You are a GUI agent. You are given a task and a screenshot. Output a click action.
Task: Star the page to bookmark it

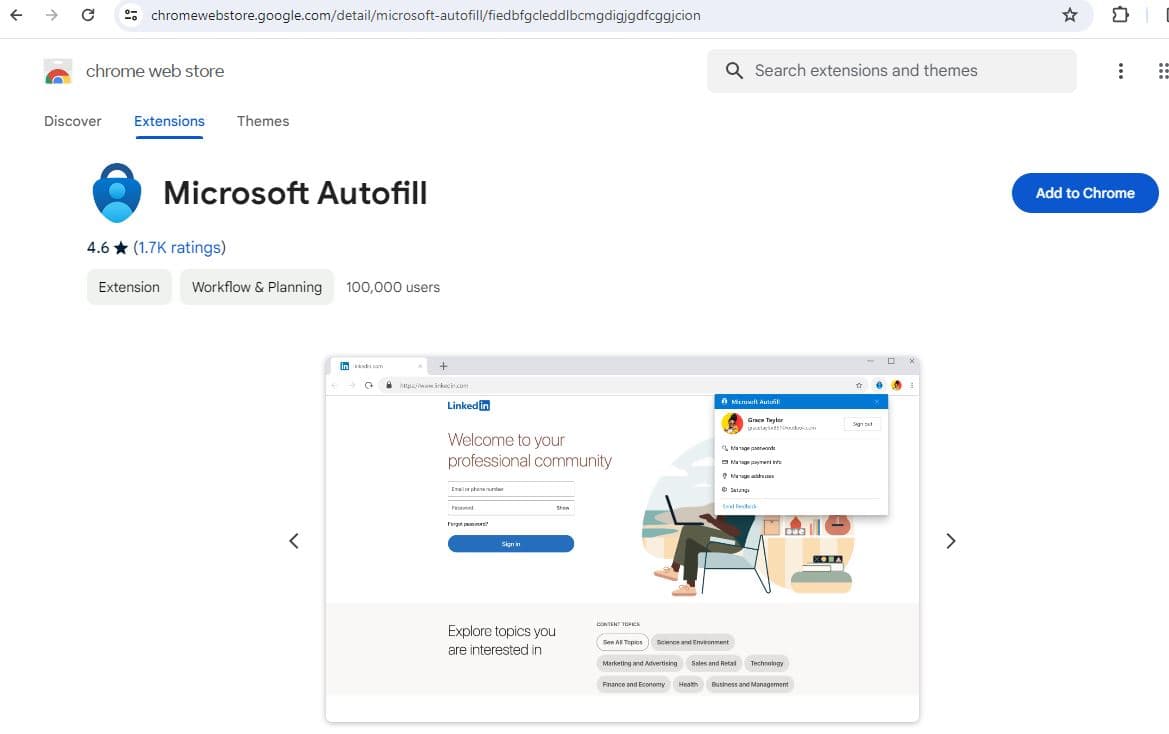pos(1069,15)
